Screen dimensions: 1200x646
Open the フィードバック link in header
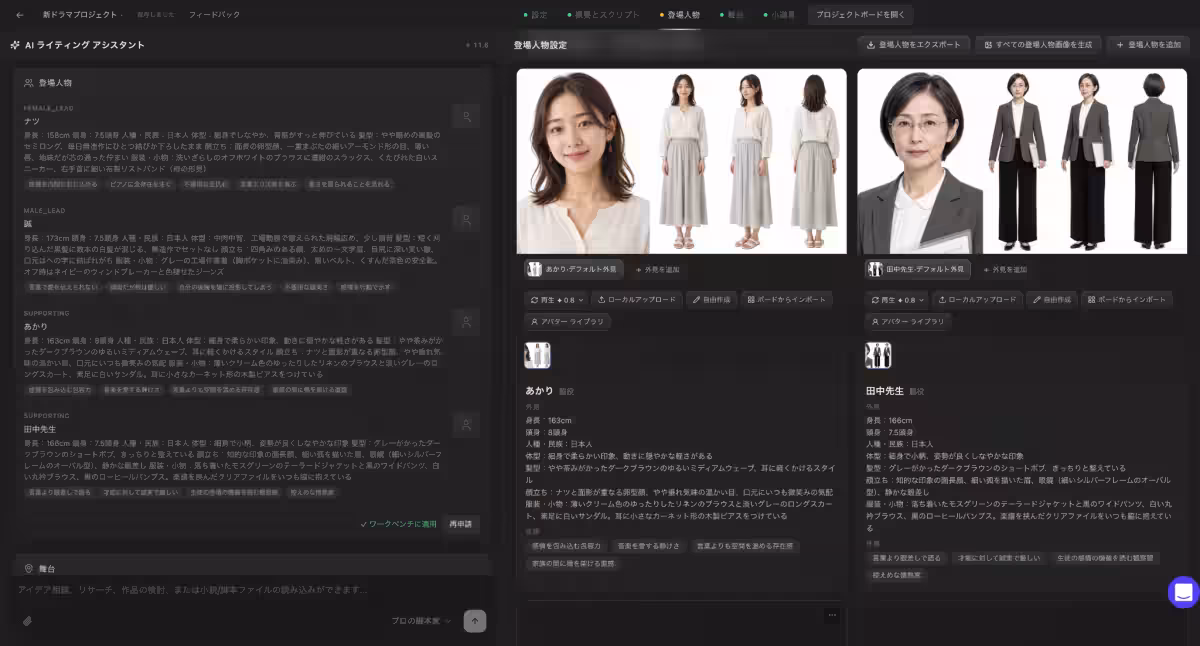tap(214, 15)
